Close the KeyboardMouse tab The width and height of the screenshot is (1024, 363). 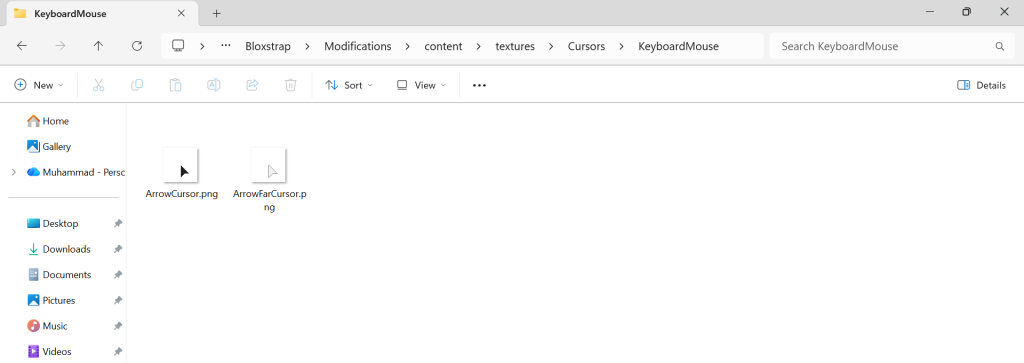tap(181, 13)
